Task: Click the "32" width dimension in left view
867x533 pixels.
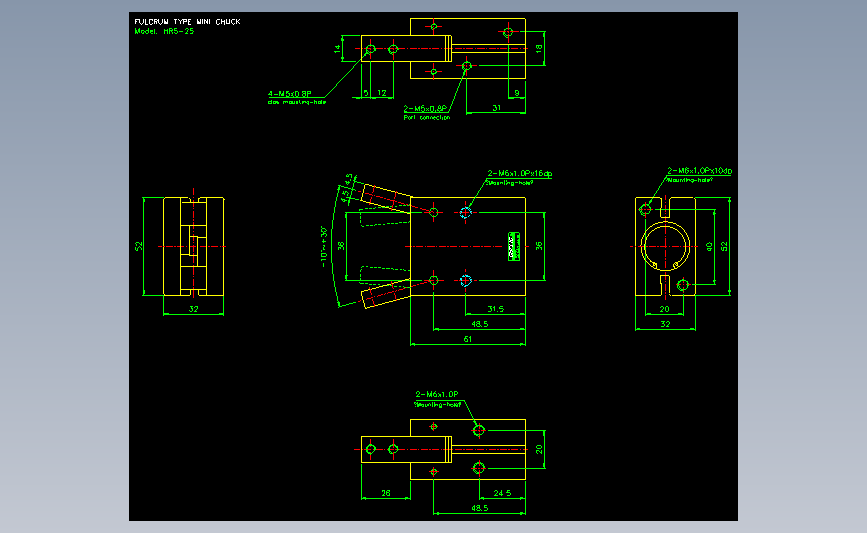Action: click(194, 309)
